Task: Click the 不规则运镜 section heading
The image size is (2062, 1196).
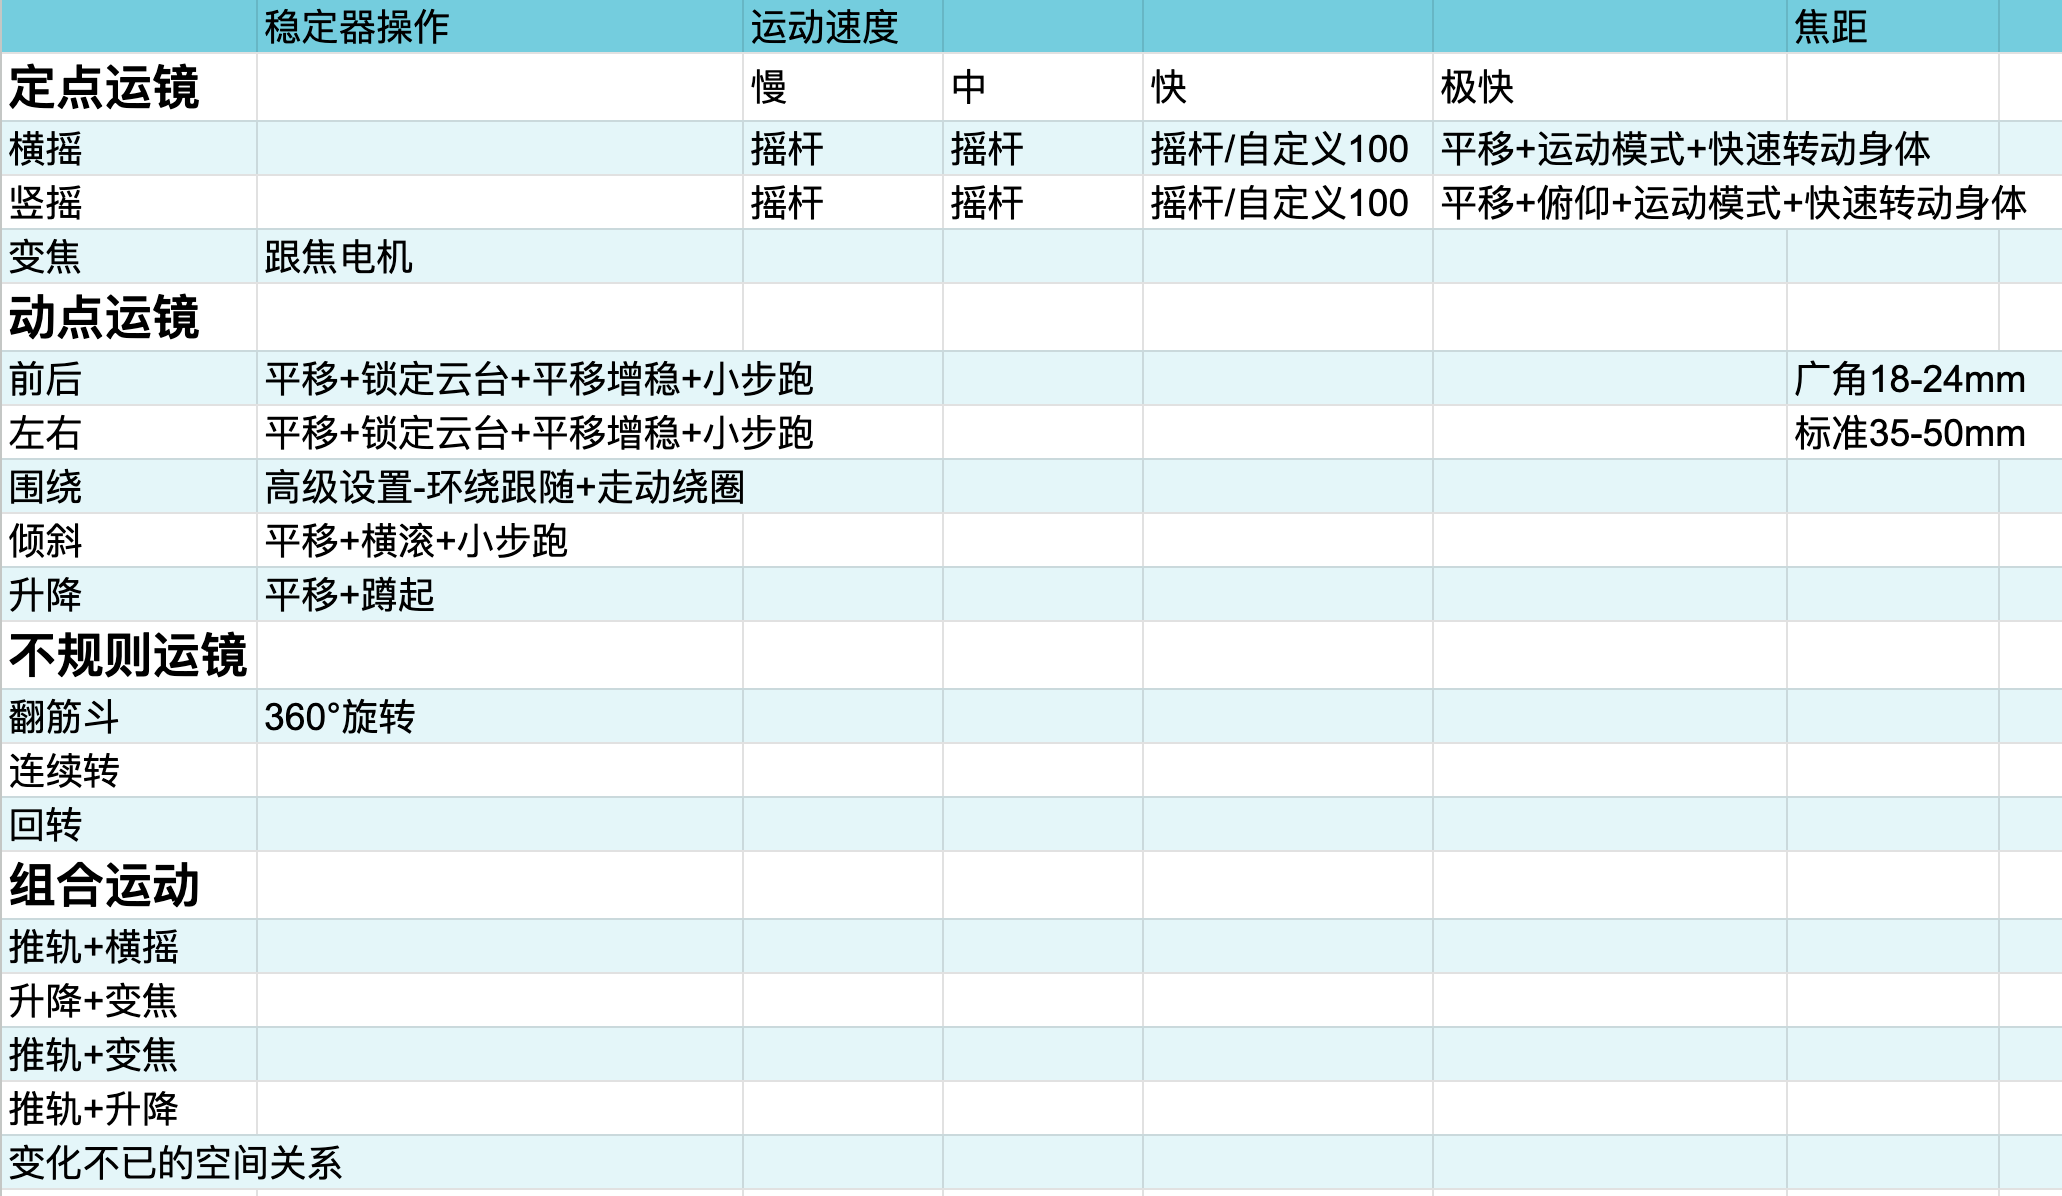Action: [129, 655]
